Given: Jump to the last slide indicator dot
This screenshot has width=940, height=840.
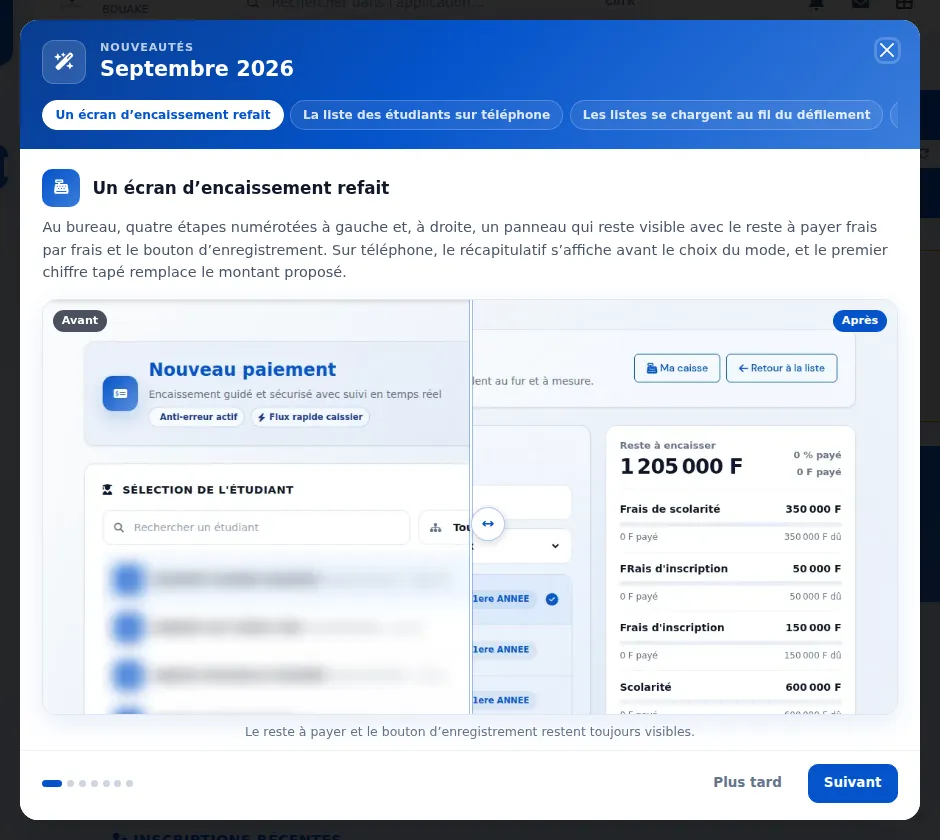Looking at the screenshot, I should pyautogui.click(x=129, y=784).
